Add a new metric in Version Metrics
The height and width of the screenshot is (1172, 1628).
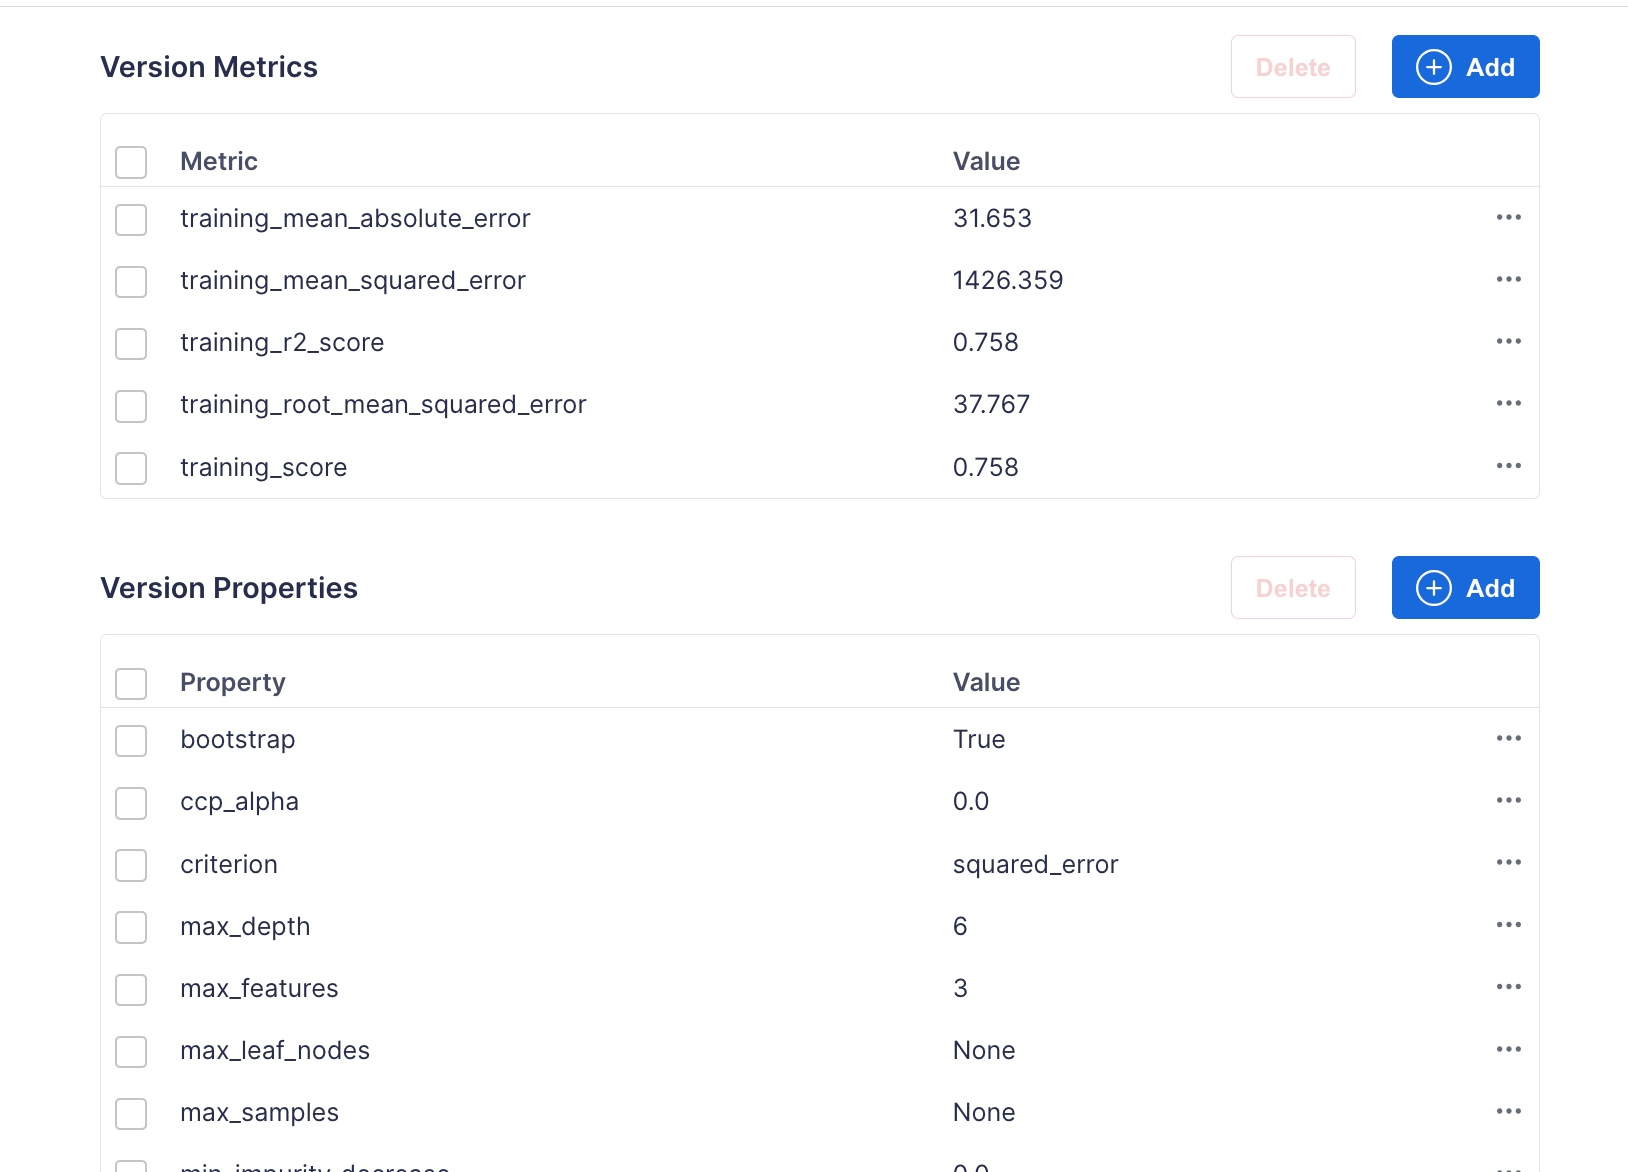click(x=1465, y=67)
